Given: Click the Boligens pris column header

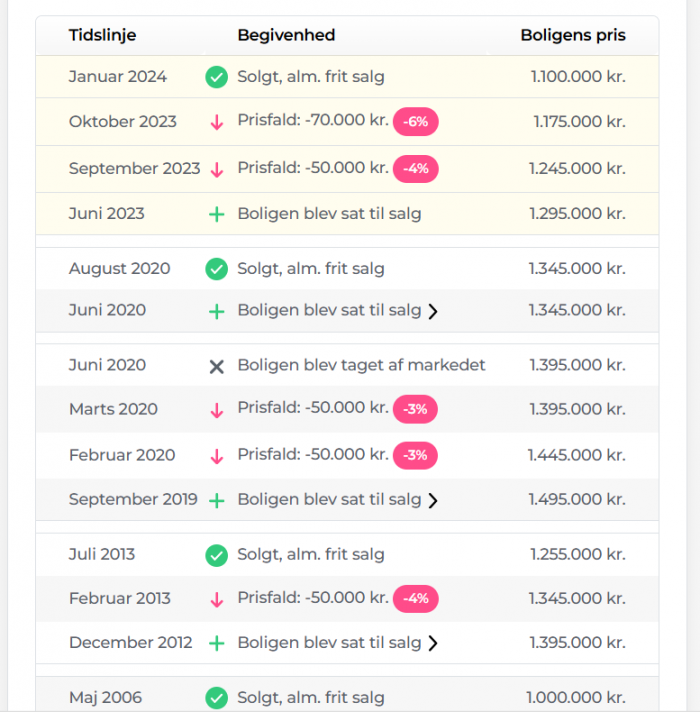Looking at the screenshot, I should 573,35.
